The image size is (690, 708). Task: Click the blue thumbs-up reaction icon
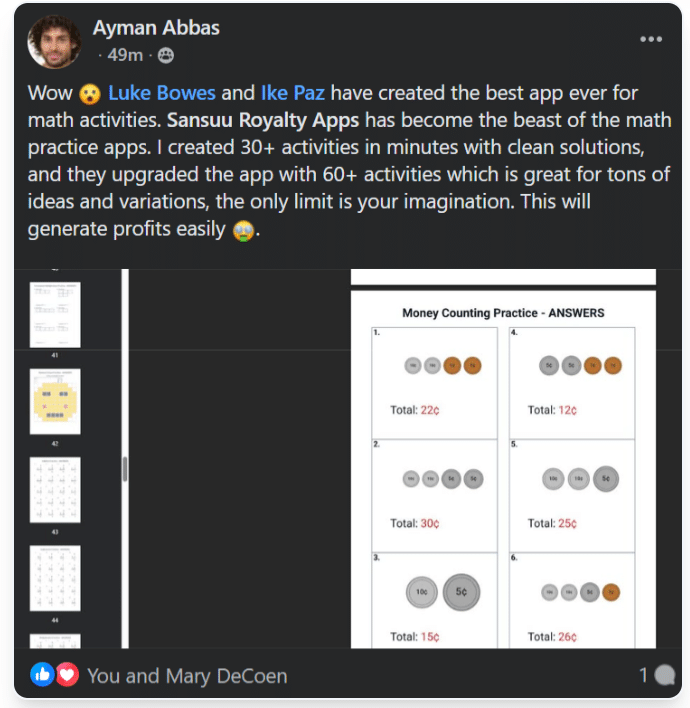coord(42,675)
